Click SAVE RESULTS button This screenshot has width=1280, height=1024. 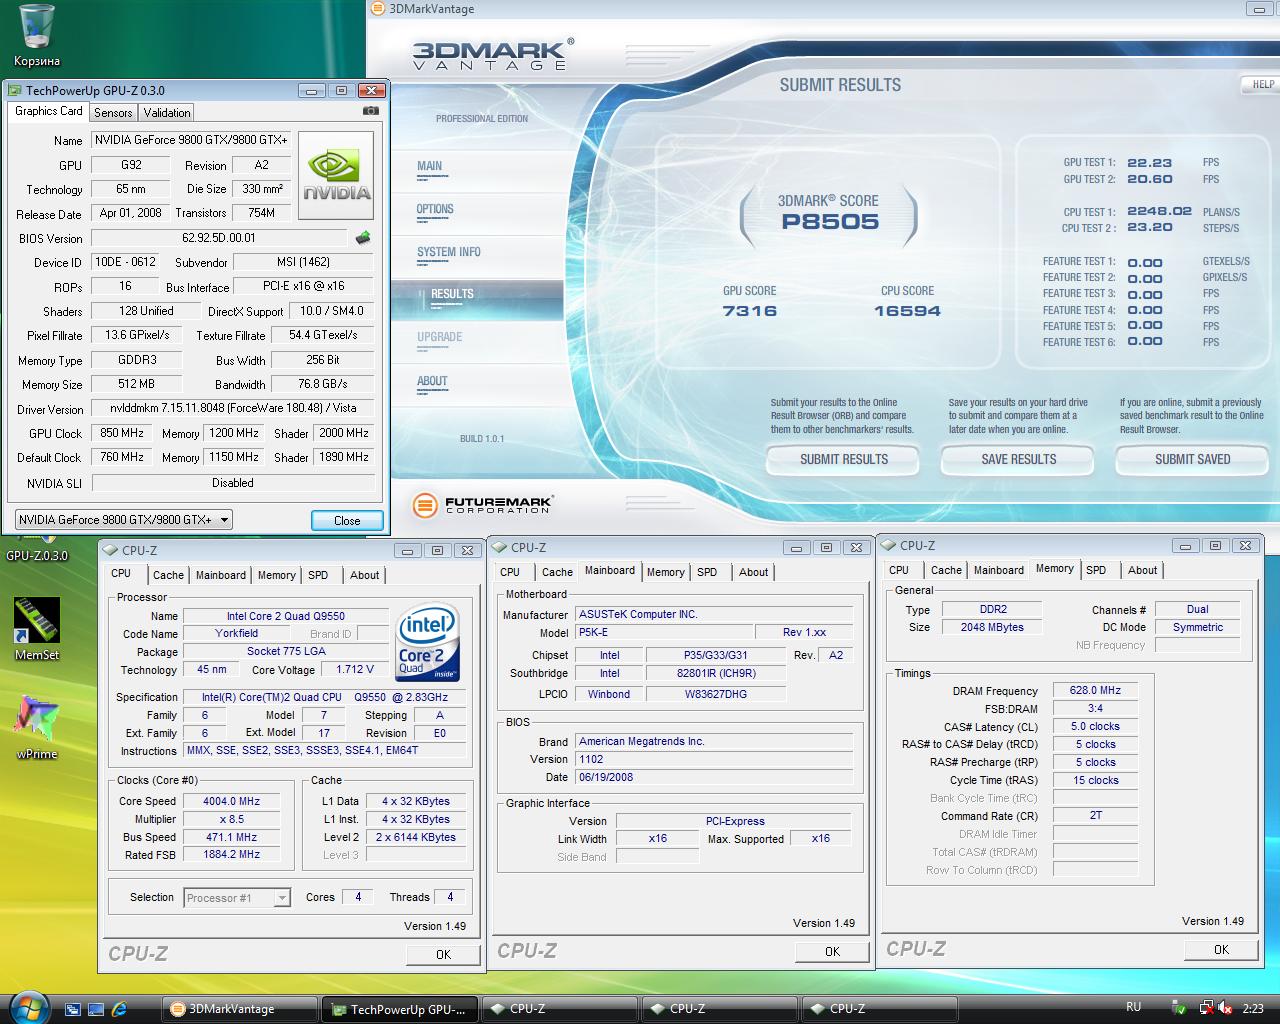[1019, 460]
